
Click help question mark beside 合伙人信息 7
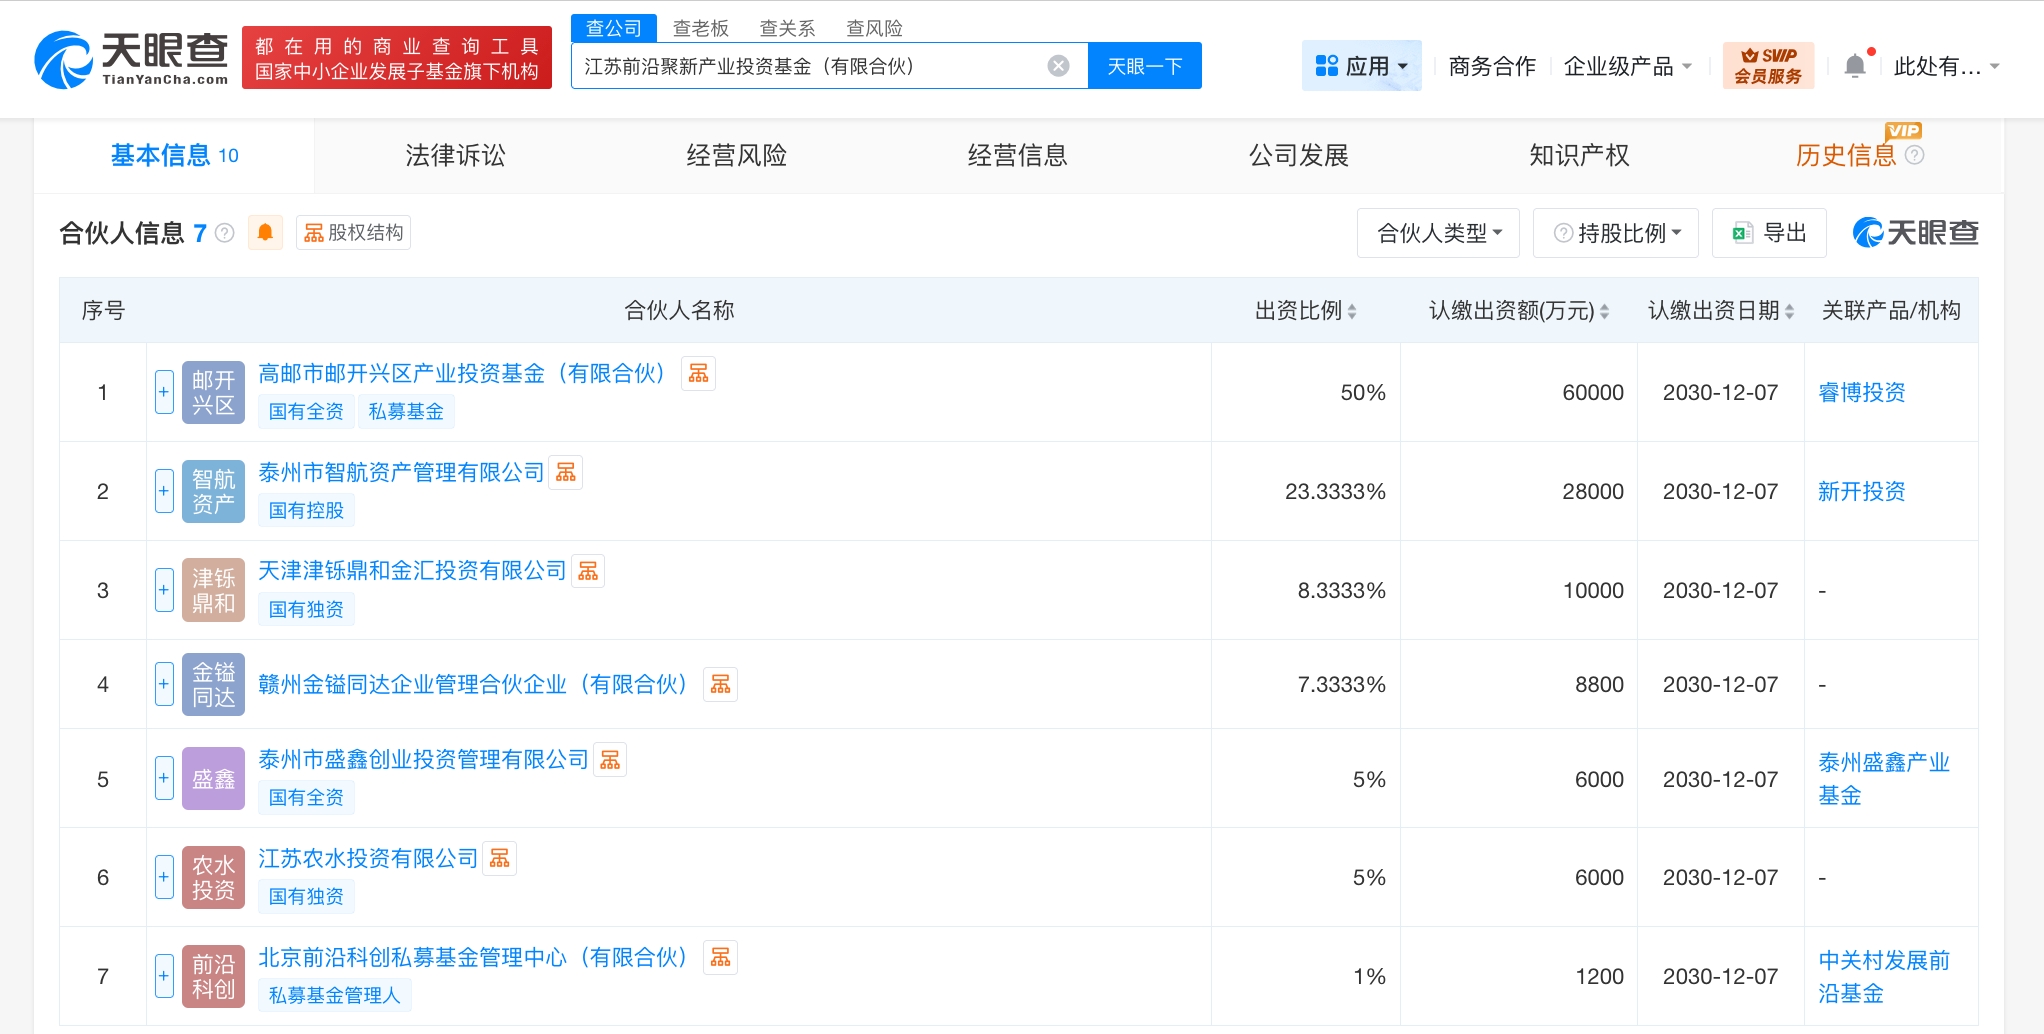click(225, 233)
